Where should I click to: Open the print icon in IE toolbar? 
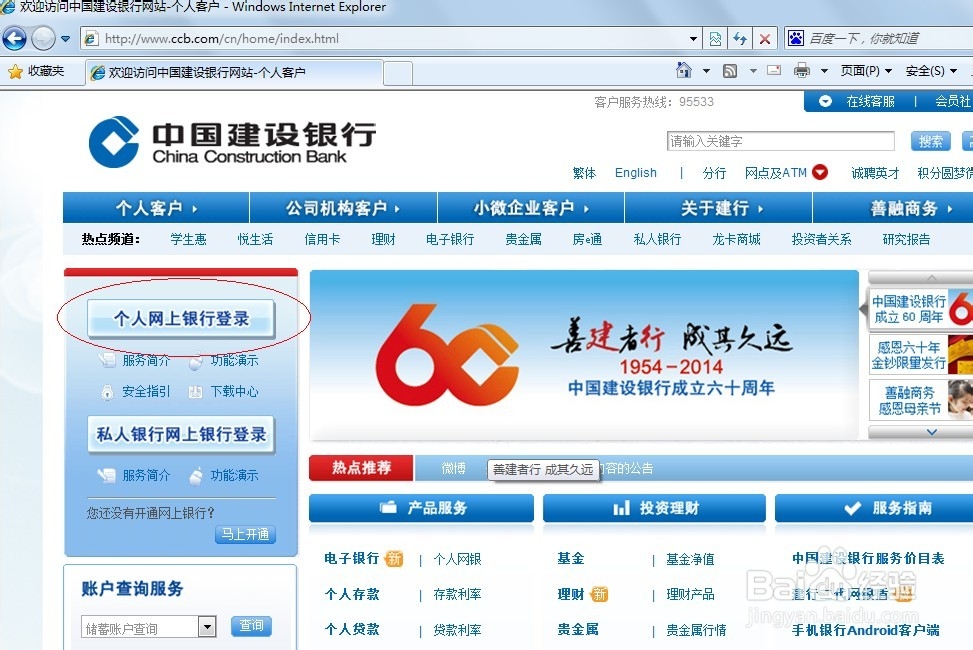pyautogui.click(x=802, y=71)
